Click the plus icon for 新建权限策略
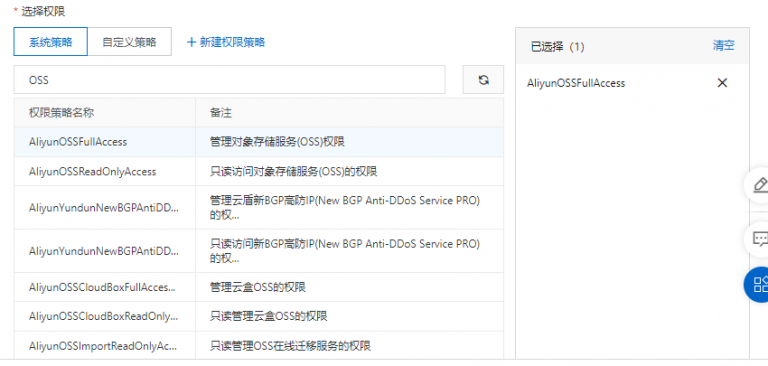The height and width of the screenshot is (366, 768). click(x=192, y=42)
